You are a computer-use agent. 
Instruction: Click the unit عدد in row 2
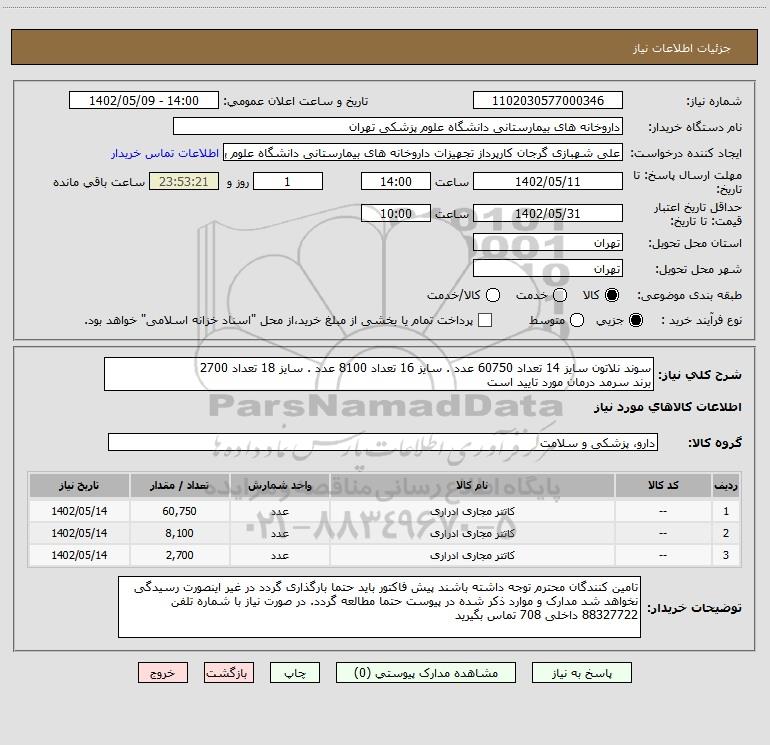pos(279,533)
